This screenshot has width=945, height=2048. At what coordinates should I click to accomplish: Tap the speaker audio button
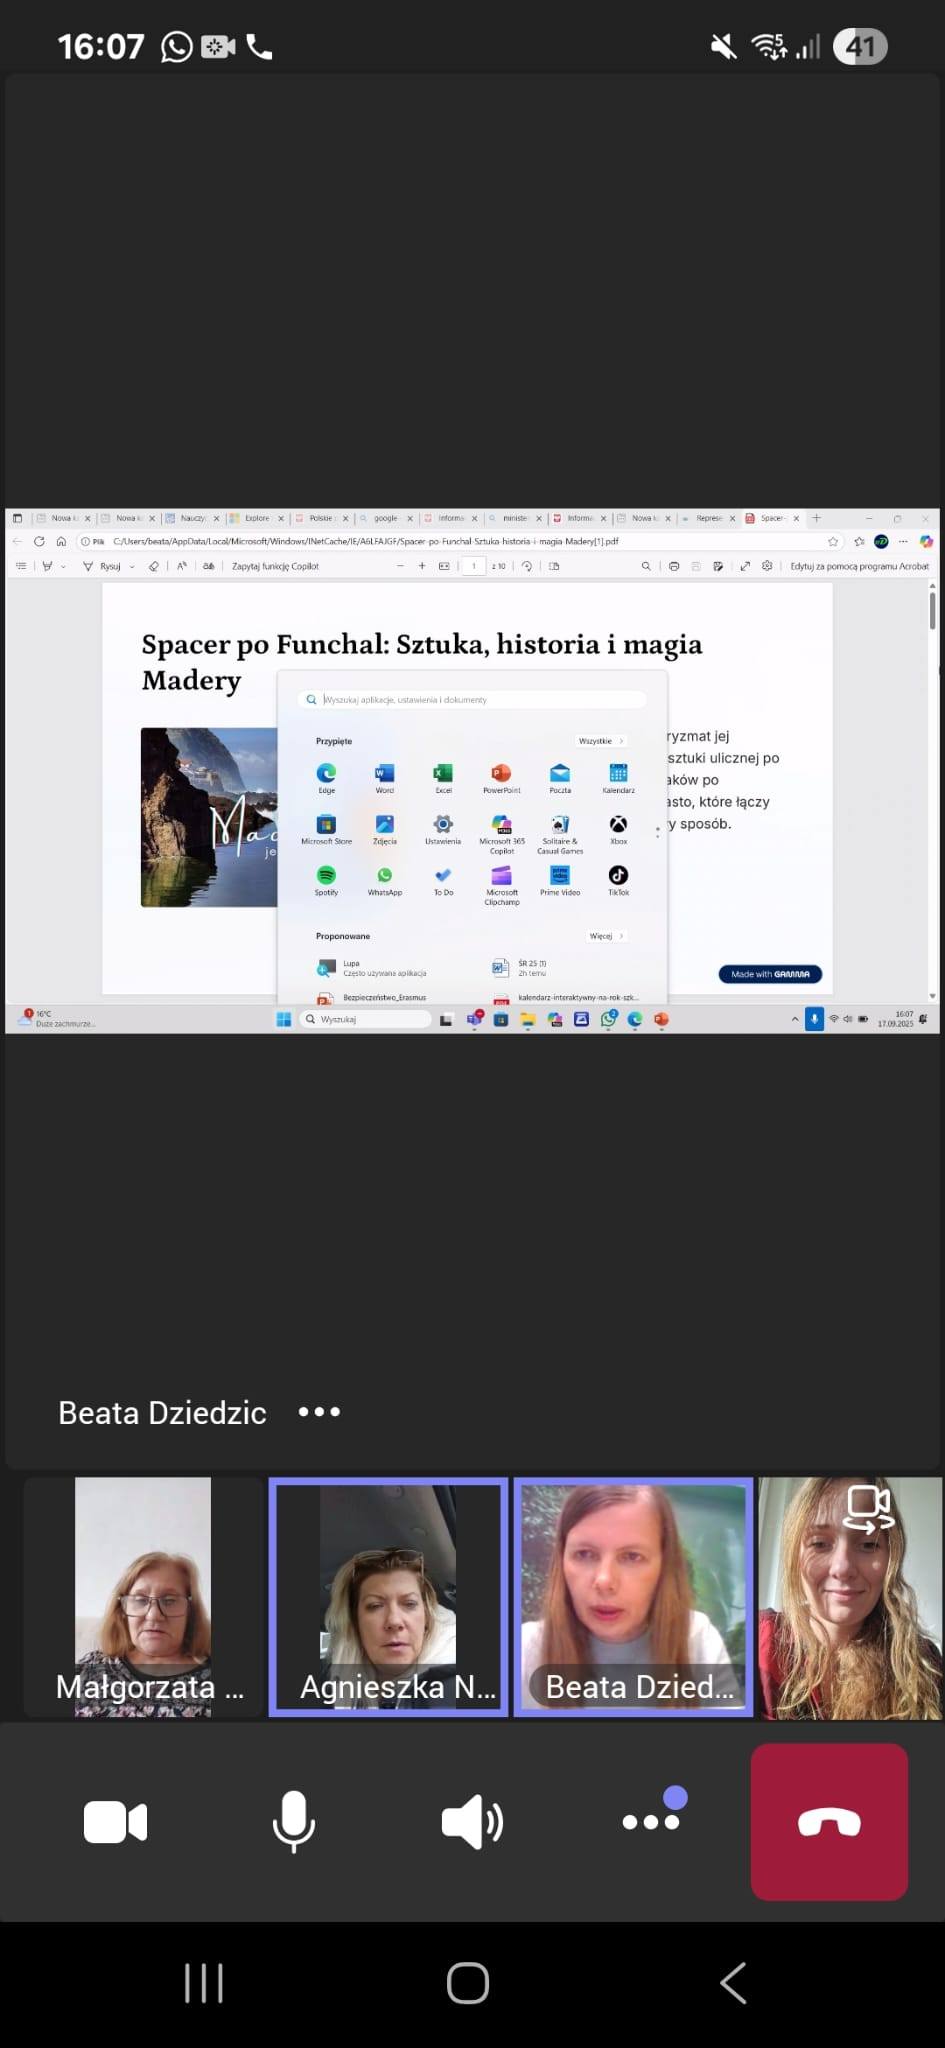473,1822
